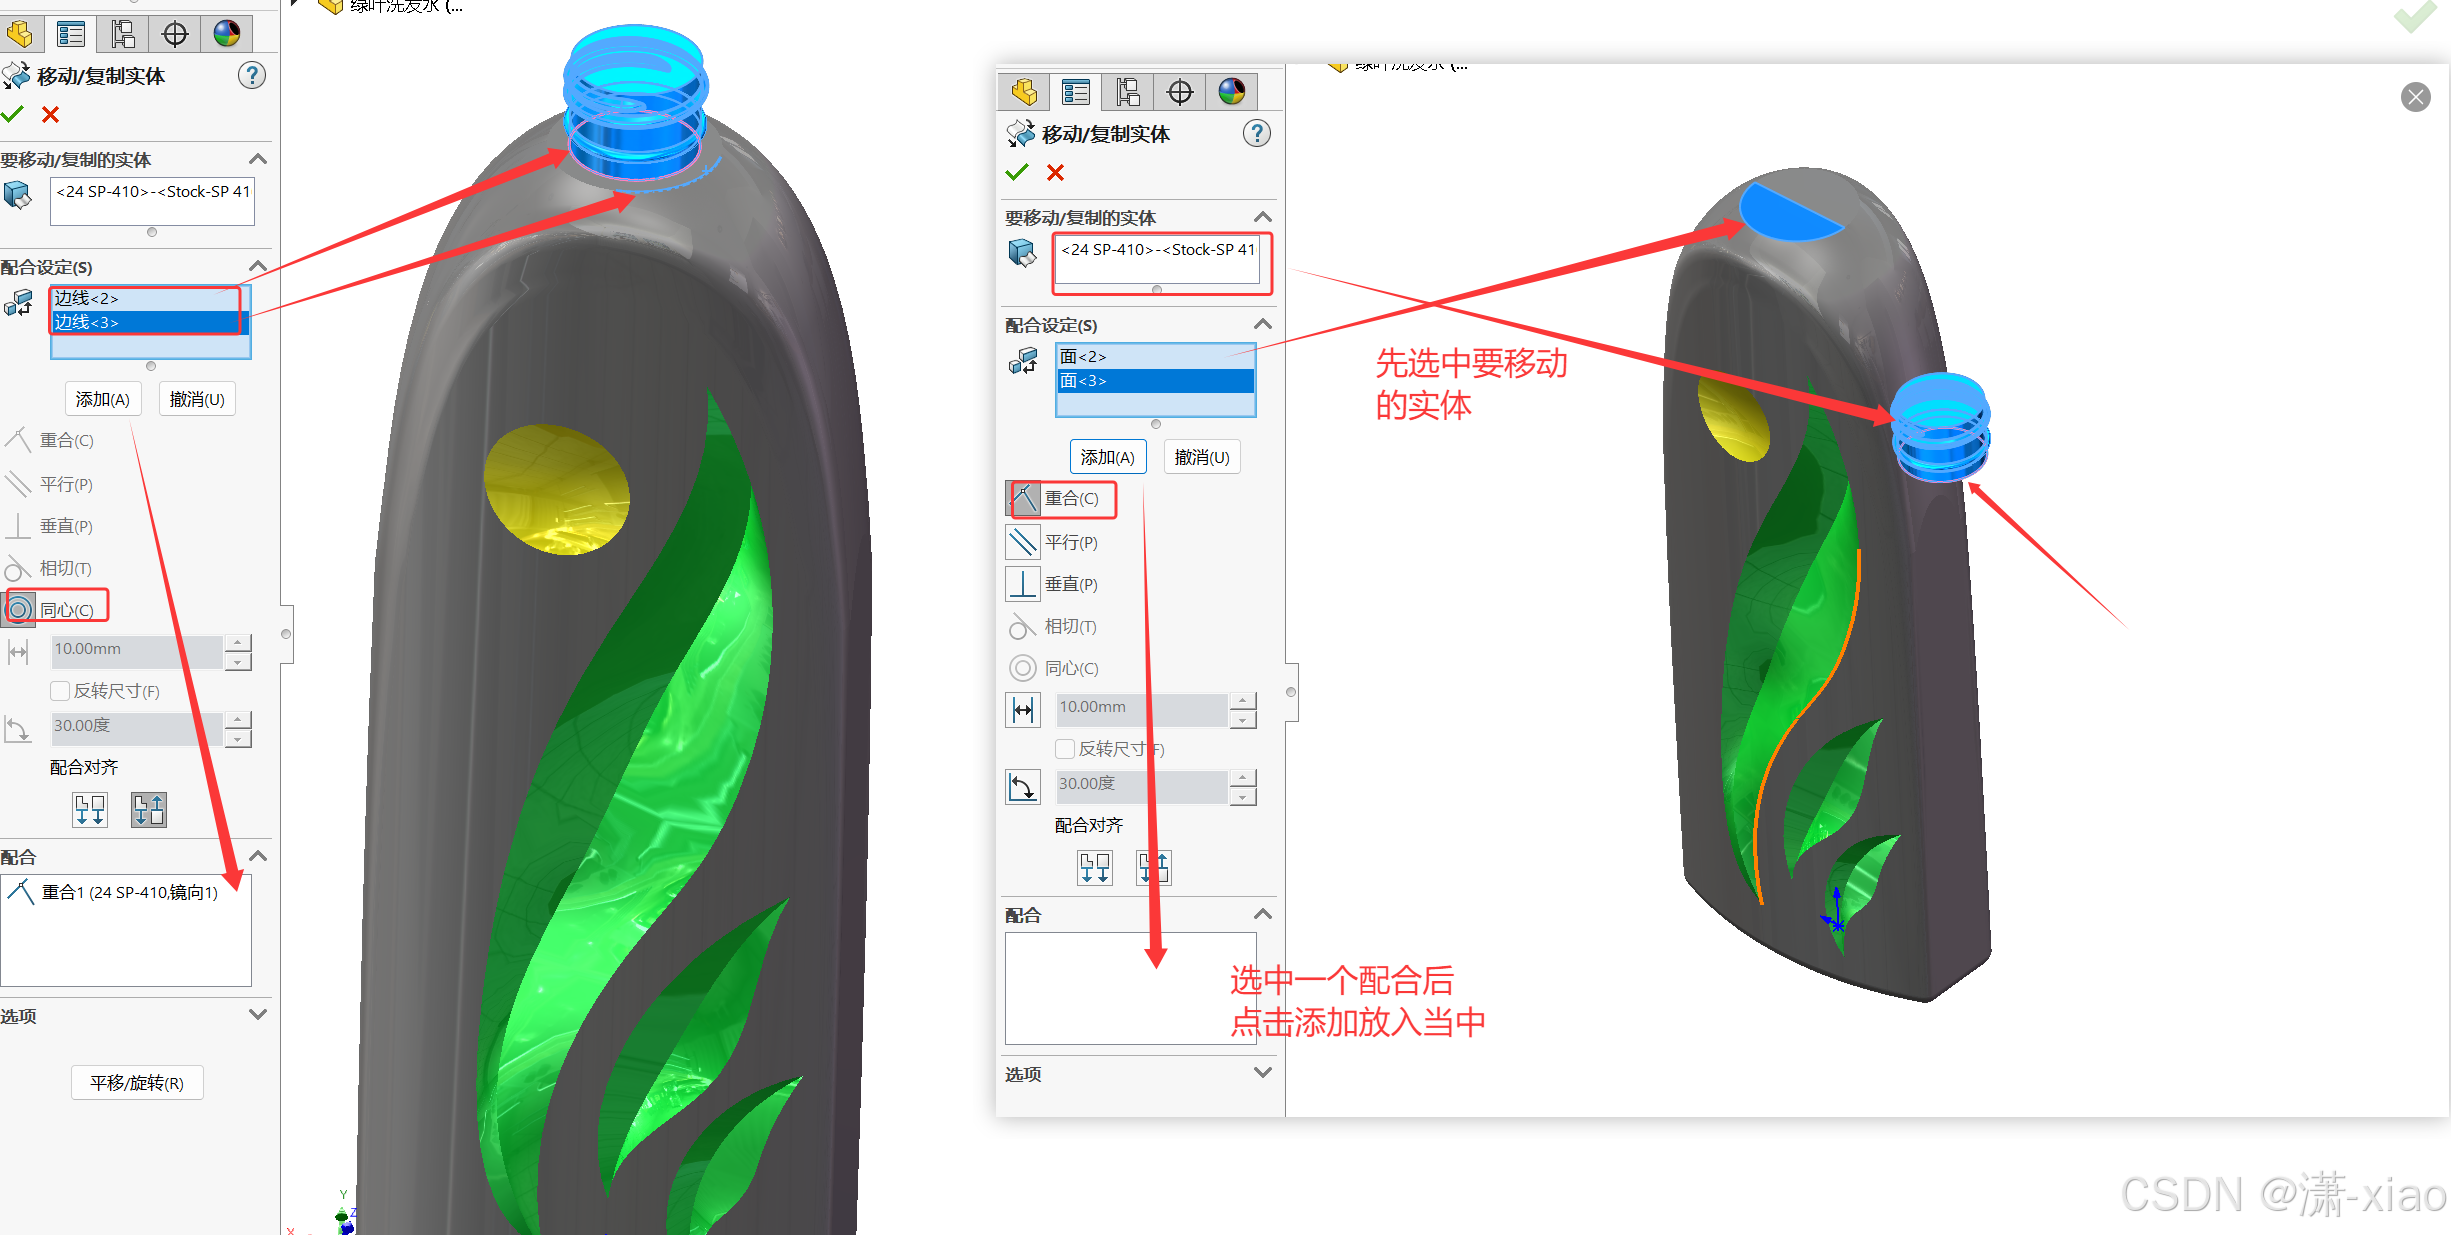Click the 平移/旋转(R) button
2451x1235 pixels.
pyautogui.click(x=137, y=1083)
